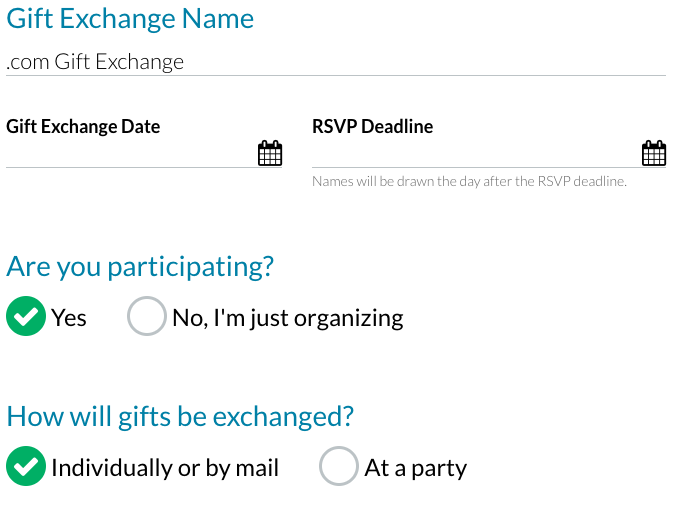Image resolution: width=693 pixels, height=507 pixels.
Task: Click the "Gift Exchange Name" heading
Action: point(130,18)
